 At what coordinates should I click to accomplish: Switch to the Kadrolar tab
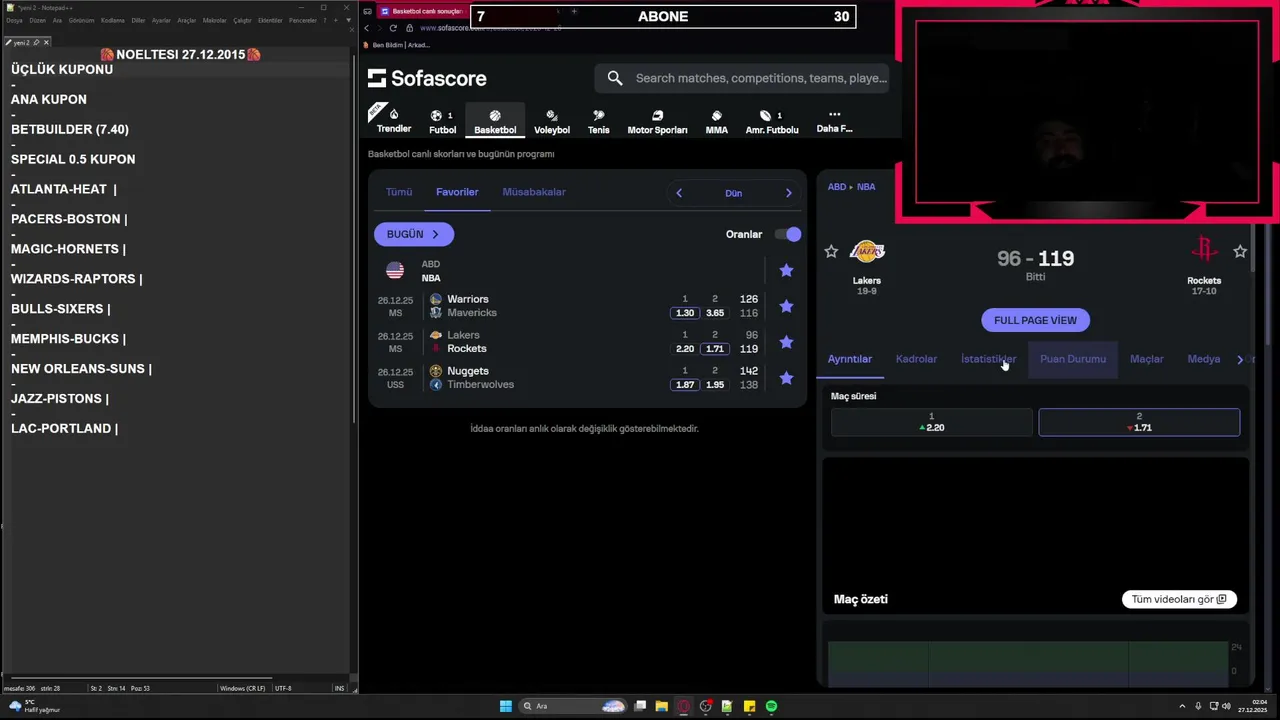(916, 359)
